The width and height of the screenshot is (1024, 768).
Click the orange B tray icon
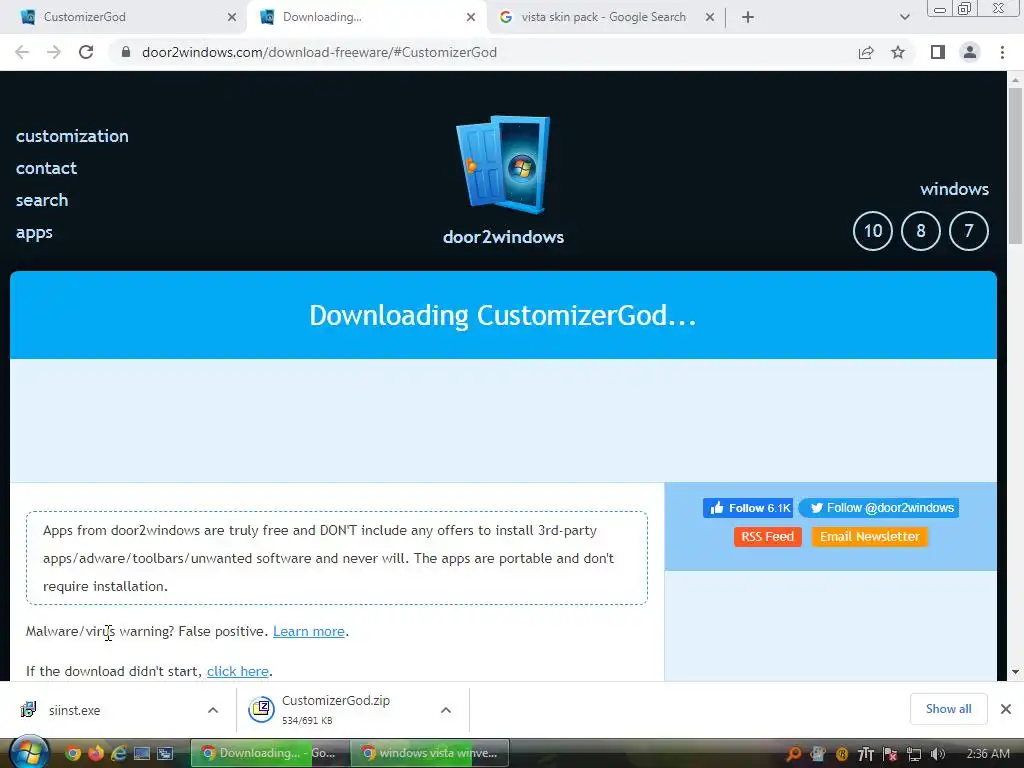click(842, 754)
